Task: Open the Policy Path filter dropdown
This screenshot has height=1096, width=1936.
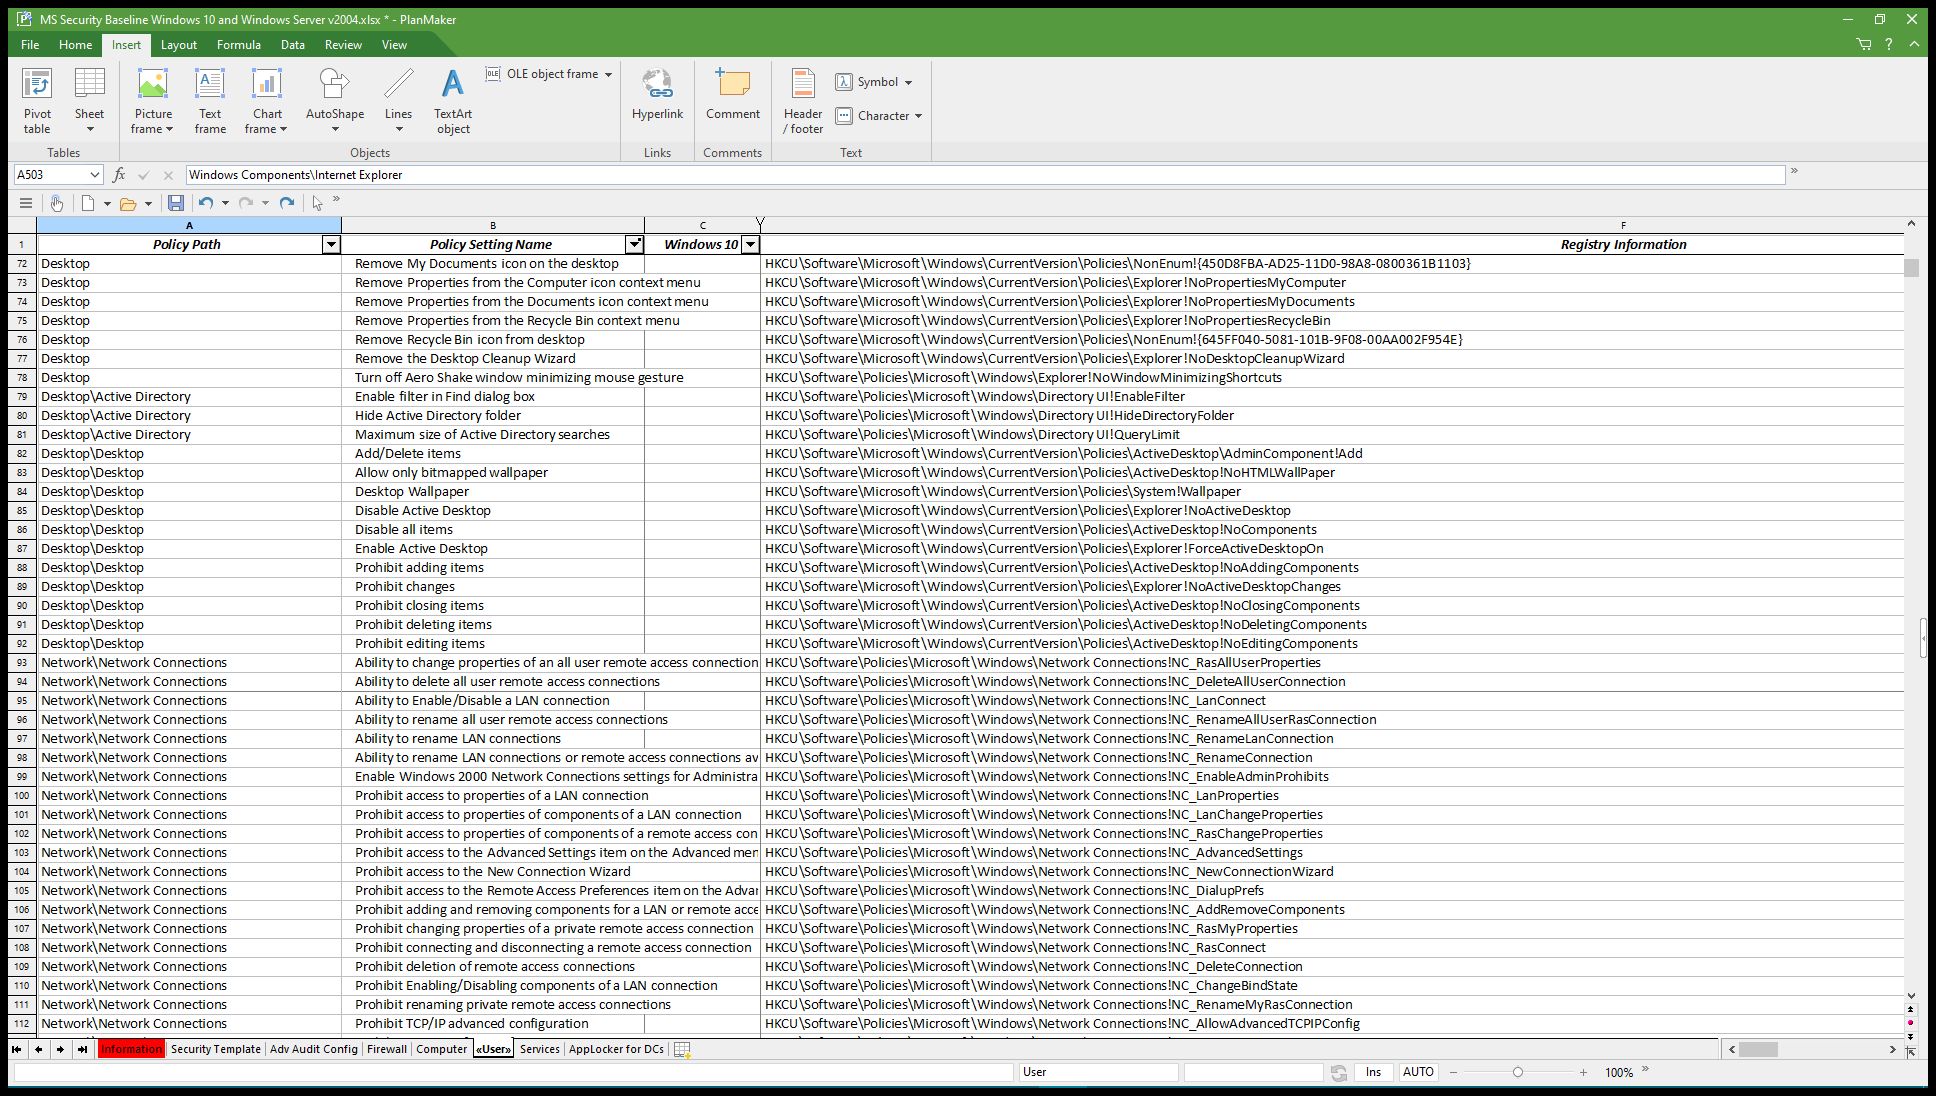Action: [331, 245]
